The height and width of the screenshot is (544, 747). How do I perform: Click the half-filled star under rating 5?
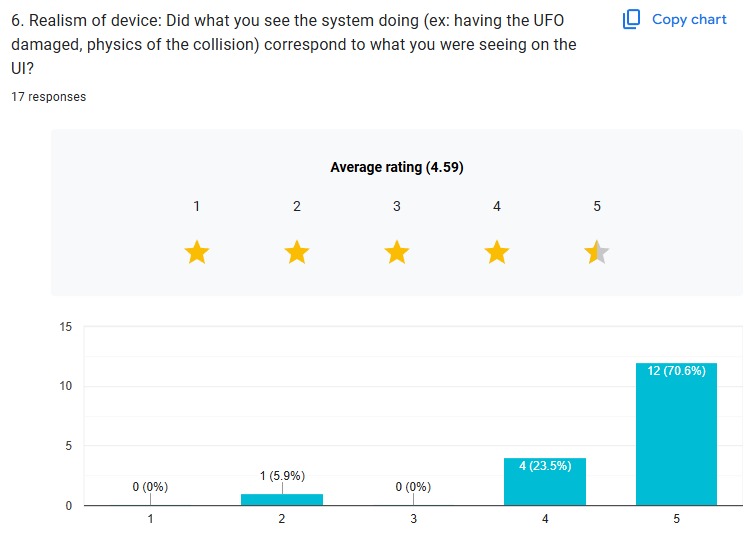[597, 252]
